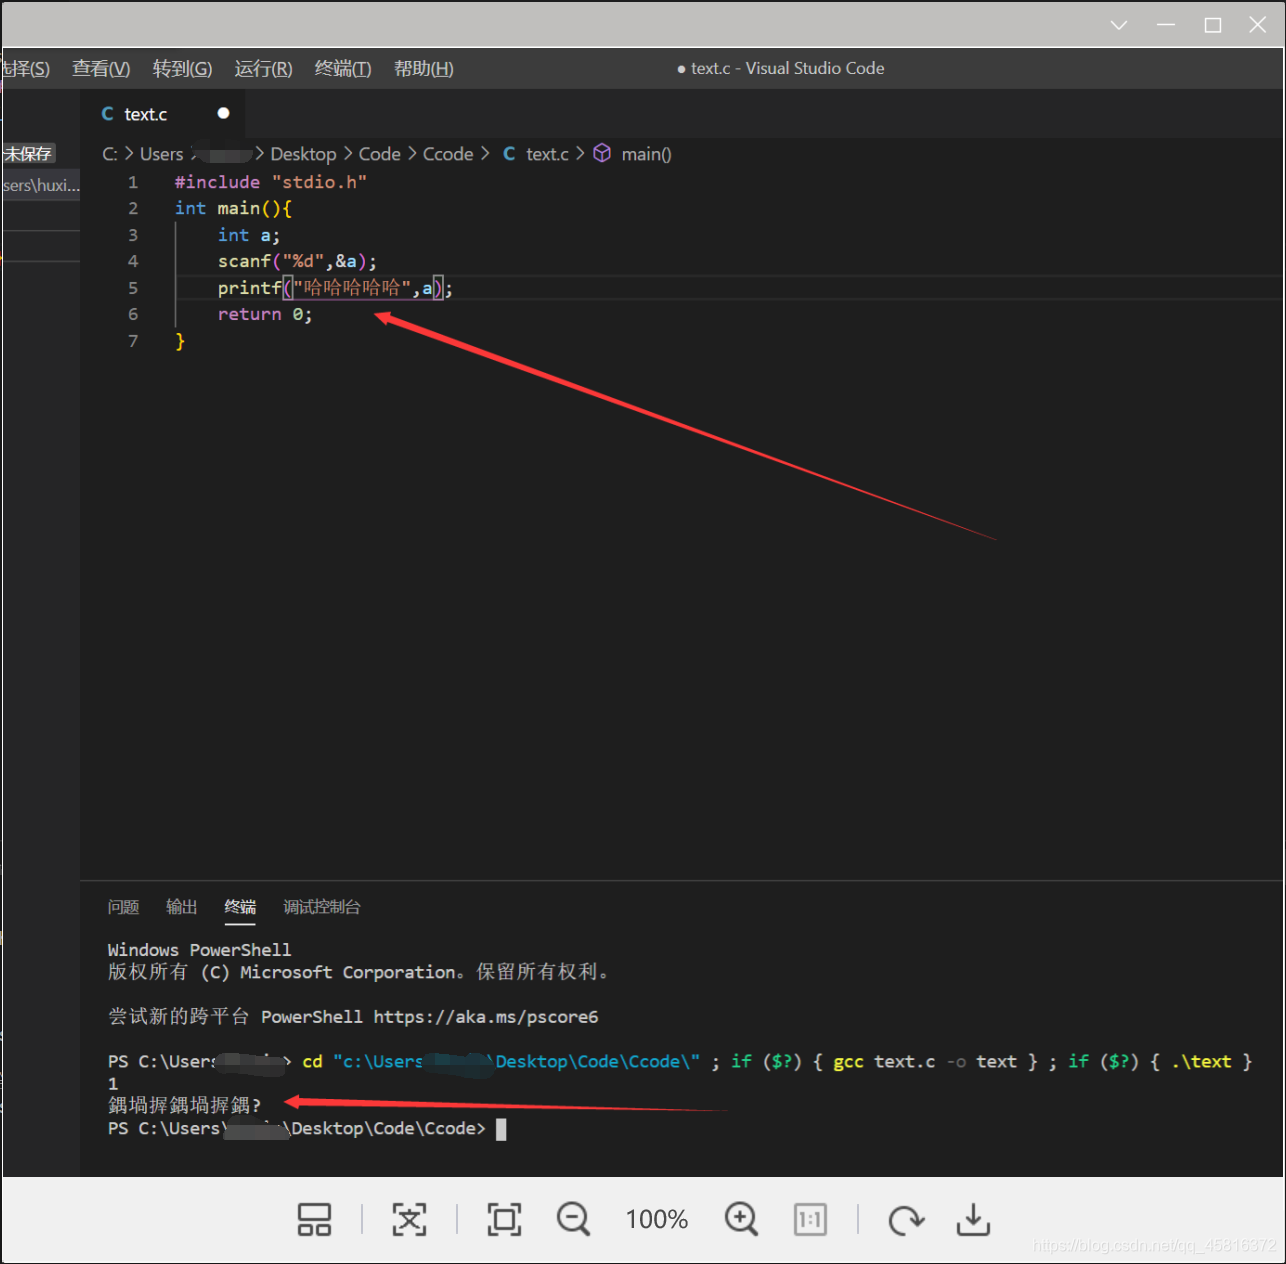Click Ccode in the breadcrumb path
The height and width of the screenshot is (1264, 1286).
(448, 154)
